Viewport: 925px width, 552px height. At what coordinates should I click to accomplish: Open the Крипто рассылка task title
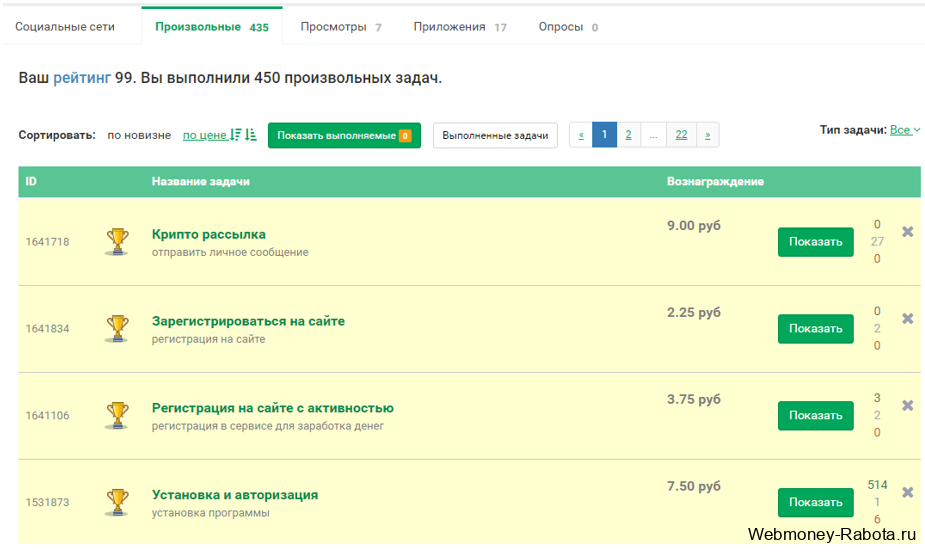pyautogui.click(x=209, y=234)
